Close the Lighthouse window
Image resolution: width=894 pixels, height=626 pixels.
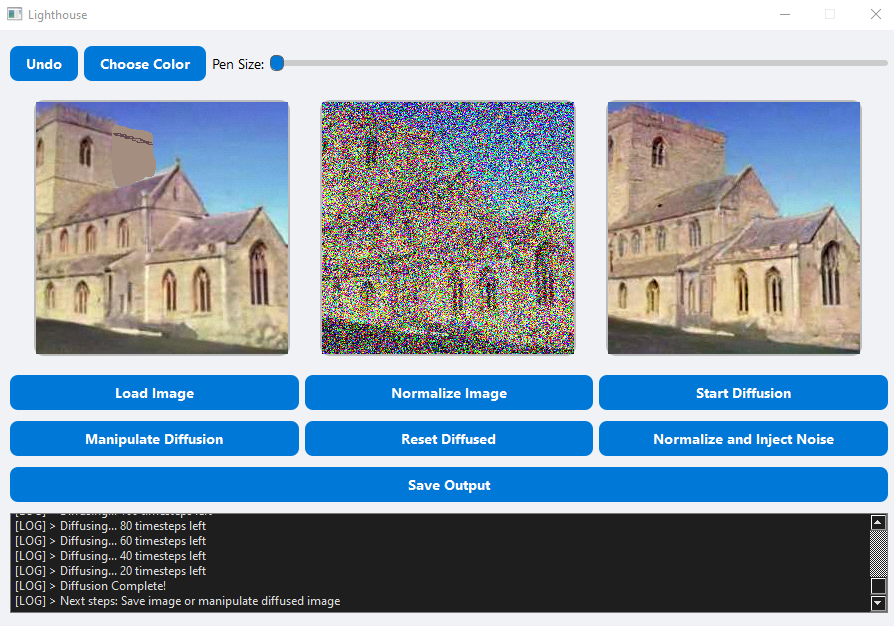(x=876, y=14)
